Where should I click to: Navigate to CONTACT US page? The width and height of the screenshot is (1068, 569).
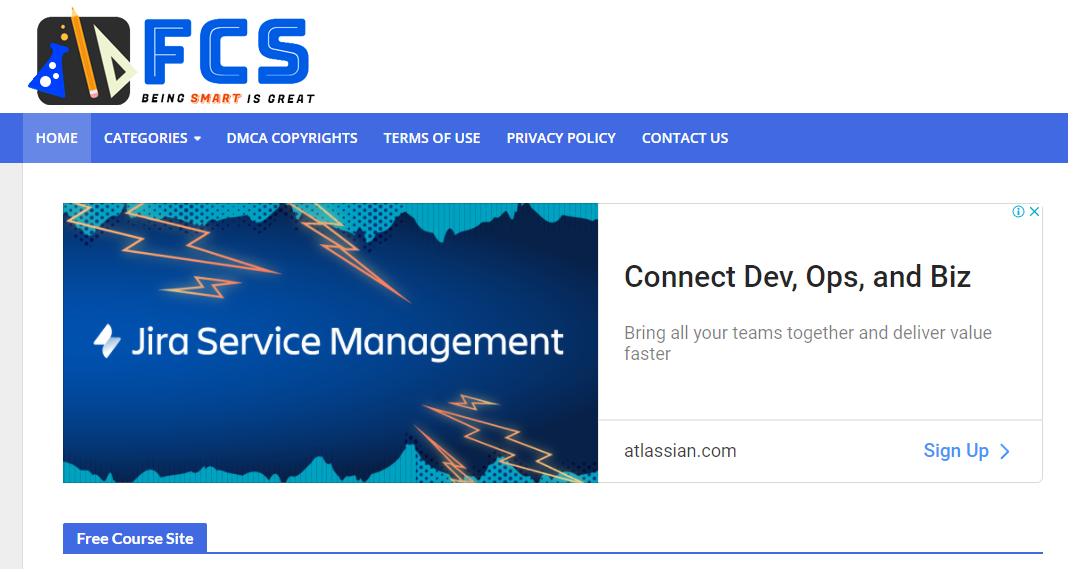(685, 138)
